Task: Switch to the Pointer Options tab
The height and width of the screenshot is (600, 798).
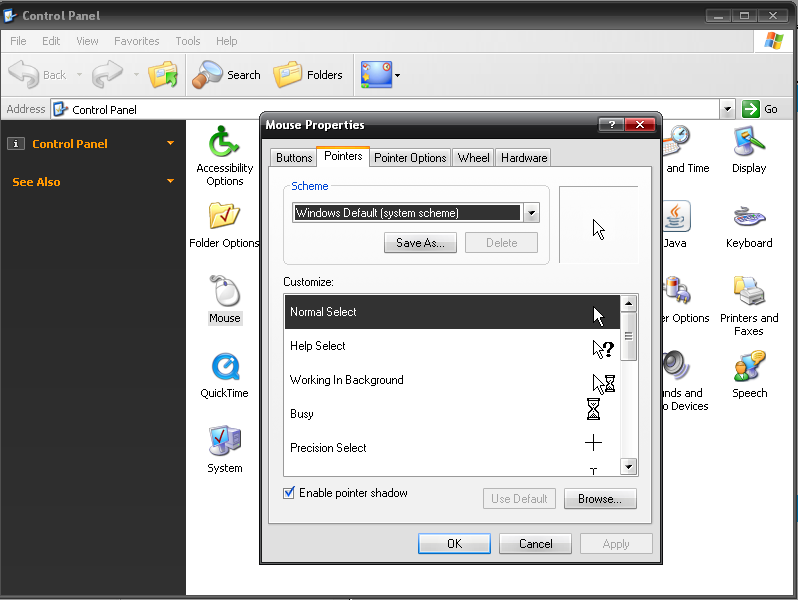Action: (410, 158)
